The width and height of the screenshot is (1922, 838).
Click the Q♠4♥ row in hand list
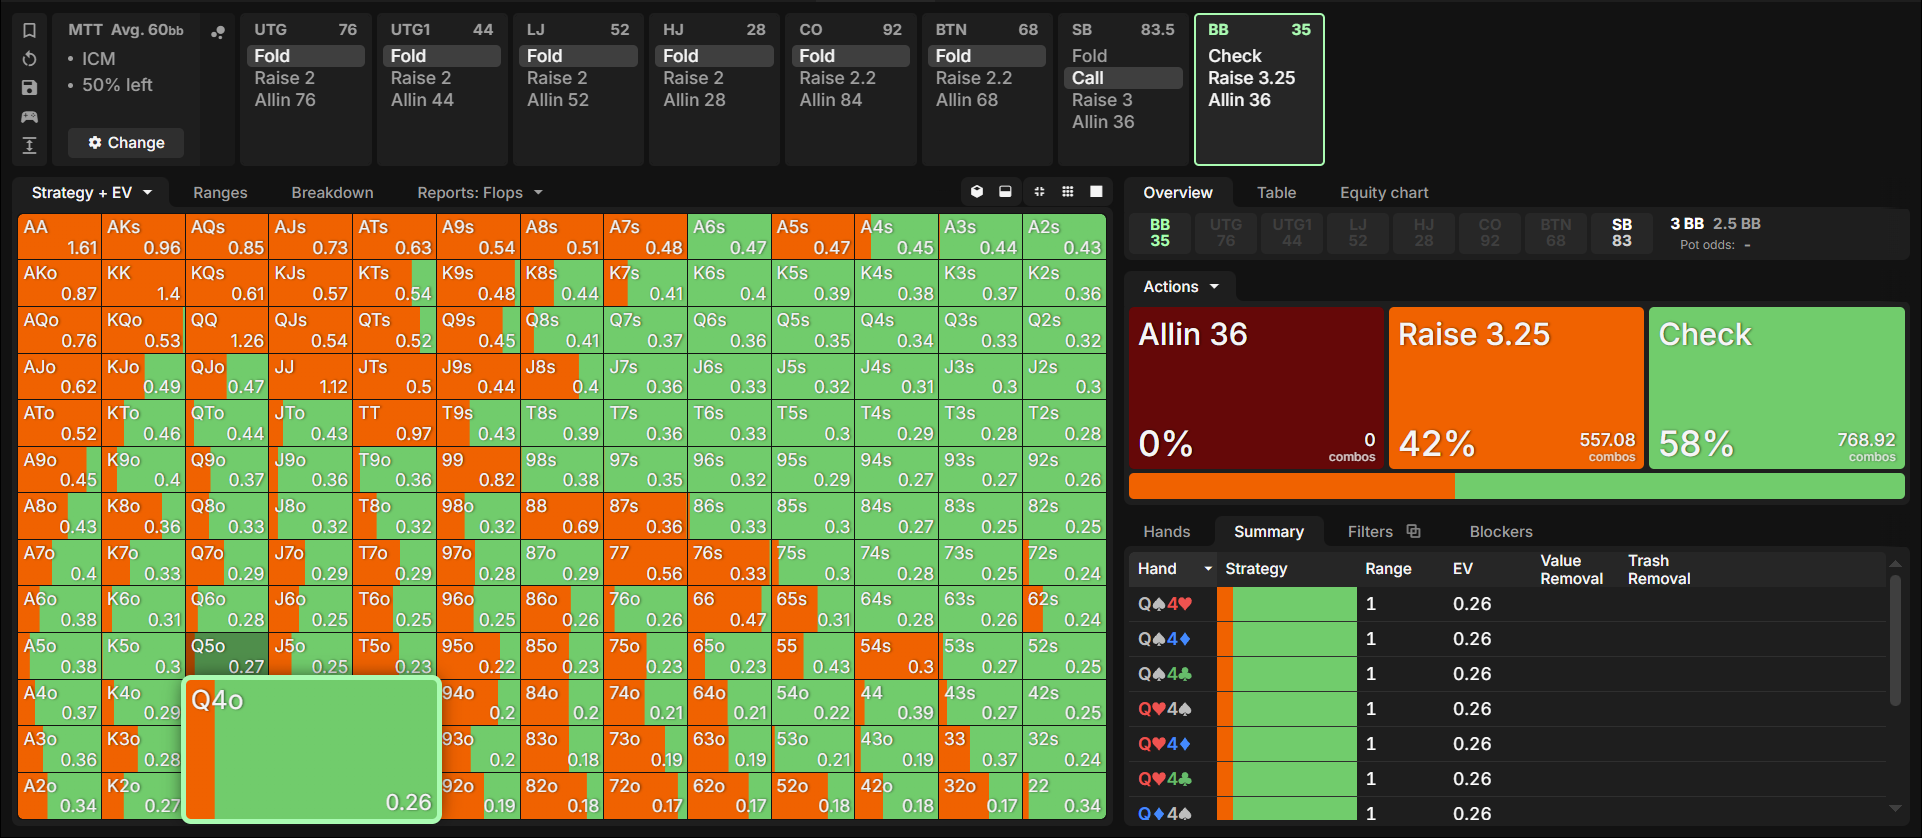(x=1508, y=604)
